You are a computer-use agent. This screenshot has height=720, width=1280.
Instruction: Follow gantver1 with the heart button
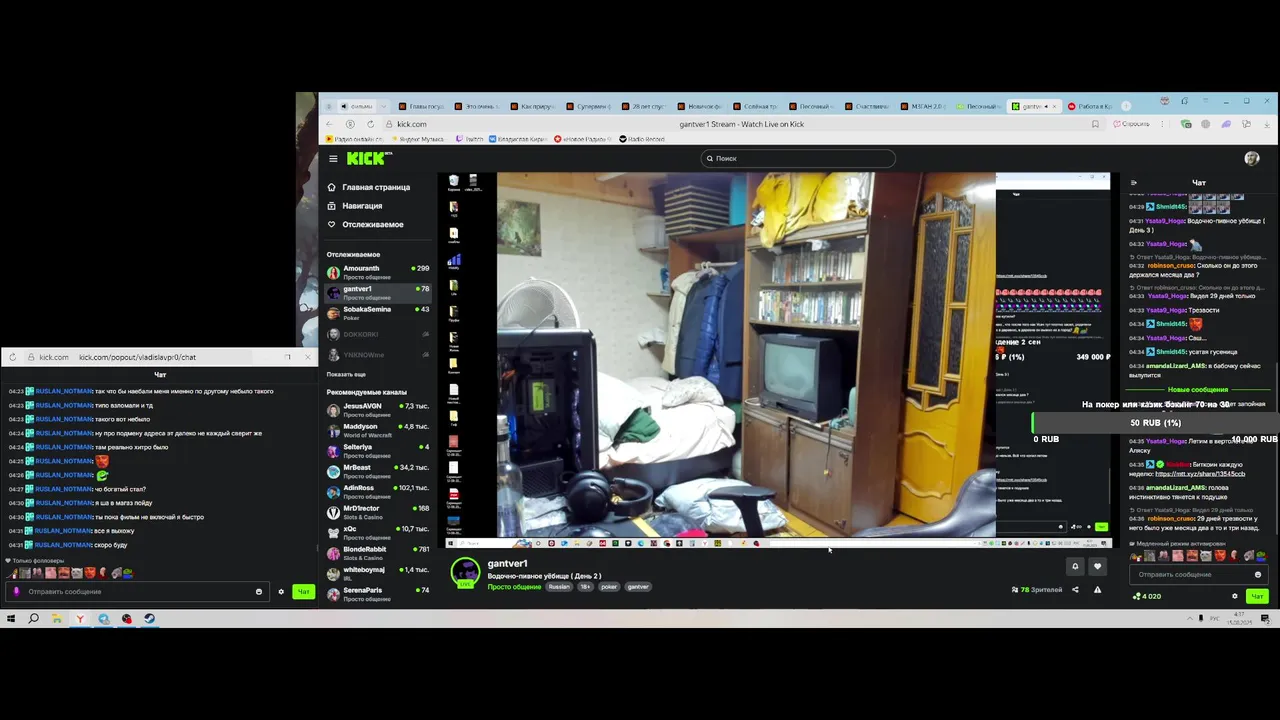(1097, 566)
